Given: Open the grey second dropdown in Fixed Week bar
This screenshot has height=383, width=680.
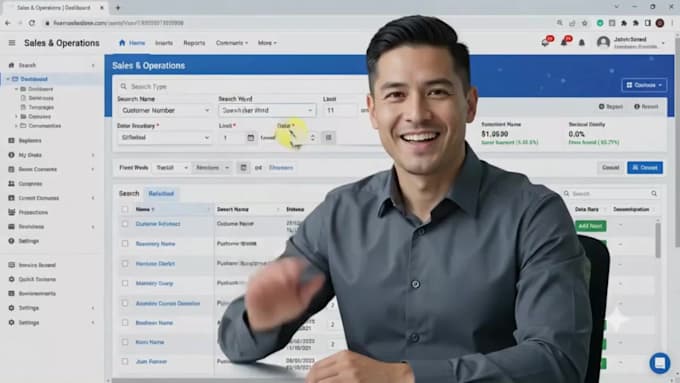Looking at the screenshot, I should tap(212, 167).
